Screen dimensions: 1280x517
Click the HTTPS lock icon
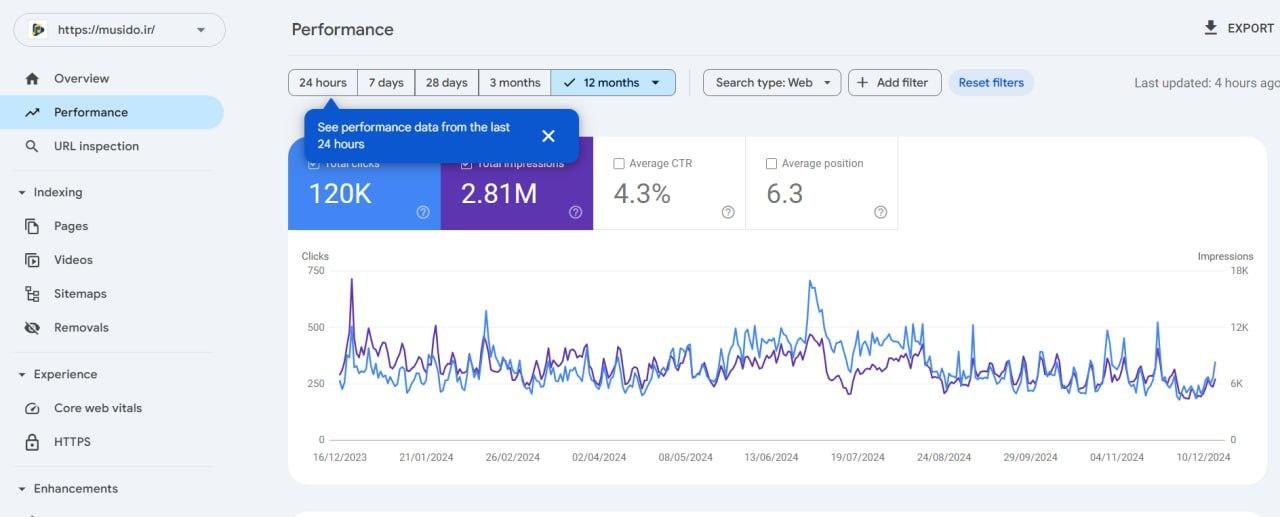pyautogui.click(x=32, y=442)
